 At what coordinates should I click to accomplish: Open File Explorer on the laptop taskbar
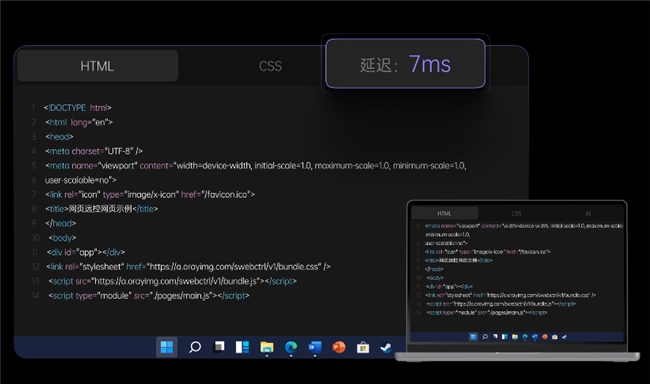[x=515, y=337]
